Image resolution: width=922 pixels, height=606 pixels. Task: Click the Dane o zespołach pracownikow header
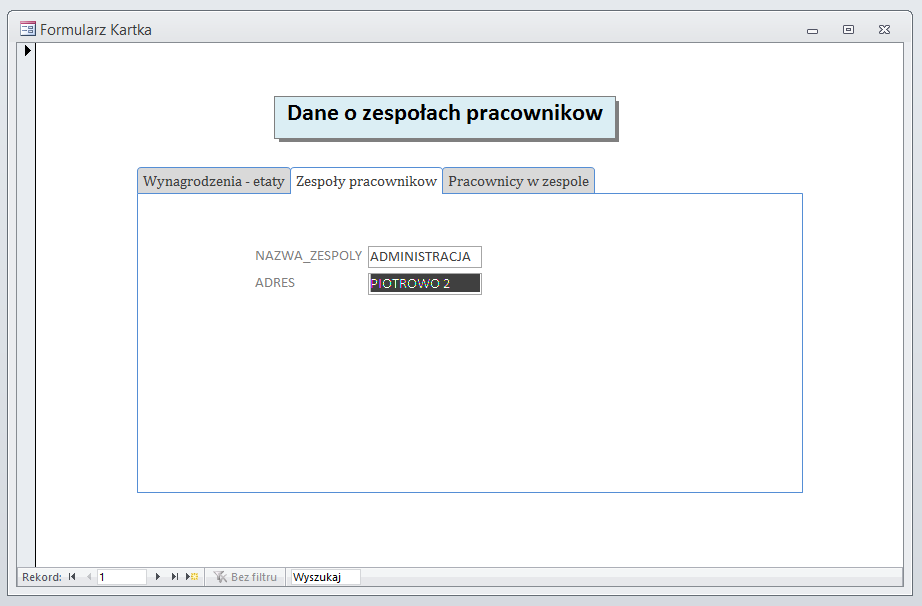[x=445, y=114]
